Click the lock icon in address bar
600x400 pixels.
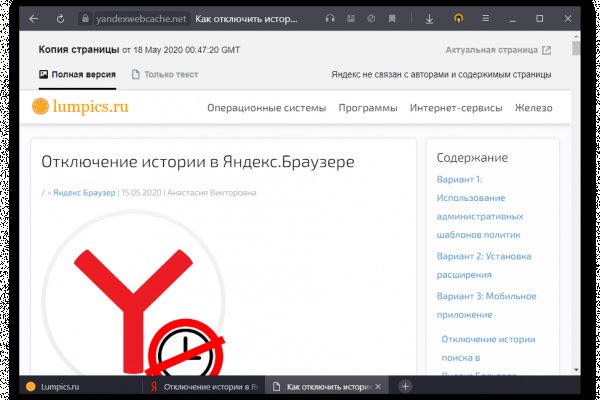pyautogui.click(x=85, y=18)
